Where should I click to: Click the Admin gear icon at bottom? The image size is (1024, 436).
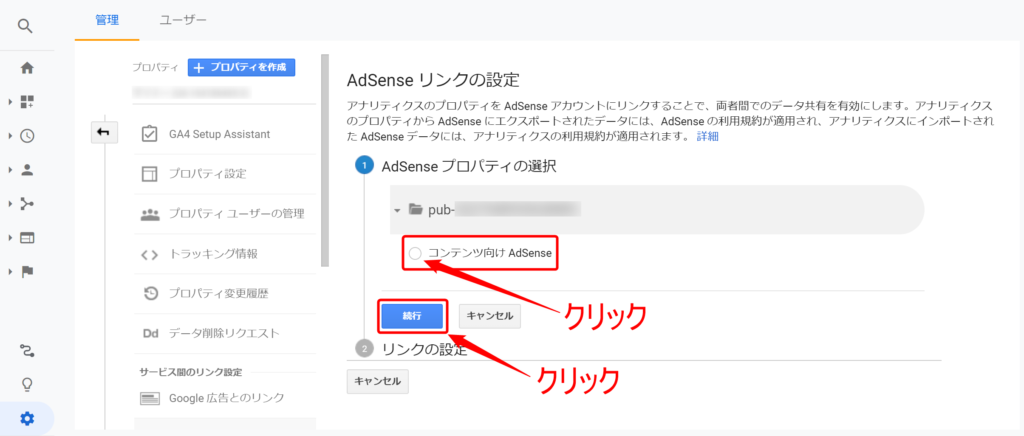[27, 419]
